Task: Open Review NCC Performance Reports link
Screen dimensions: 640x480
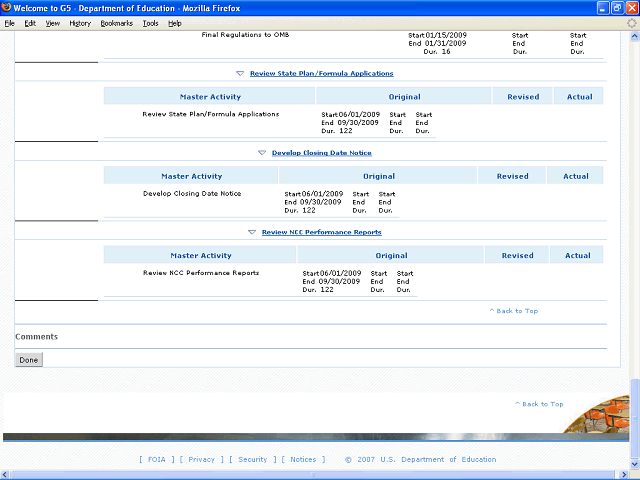Action: coord(321,232)
